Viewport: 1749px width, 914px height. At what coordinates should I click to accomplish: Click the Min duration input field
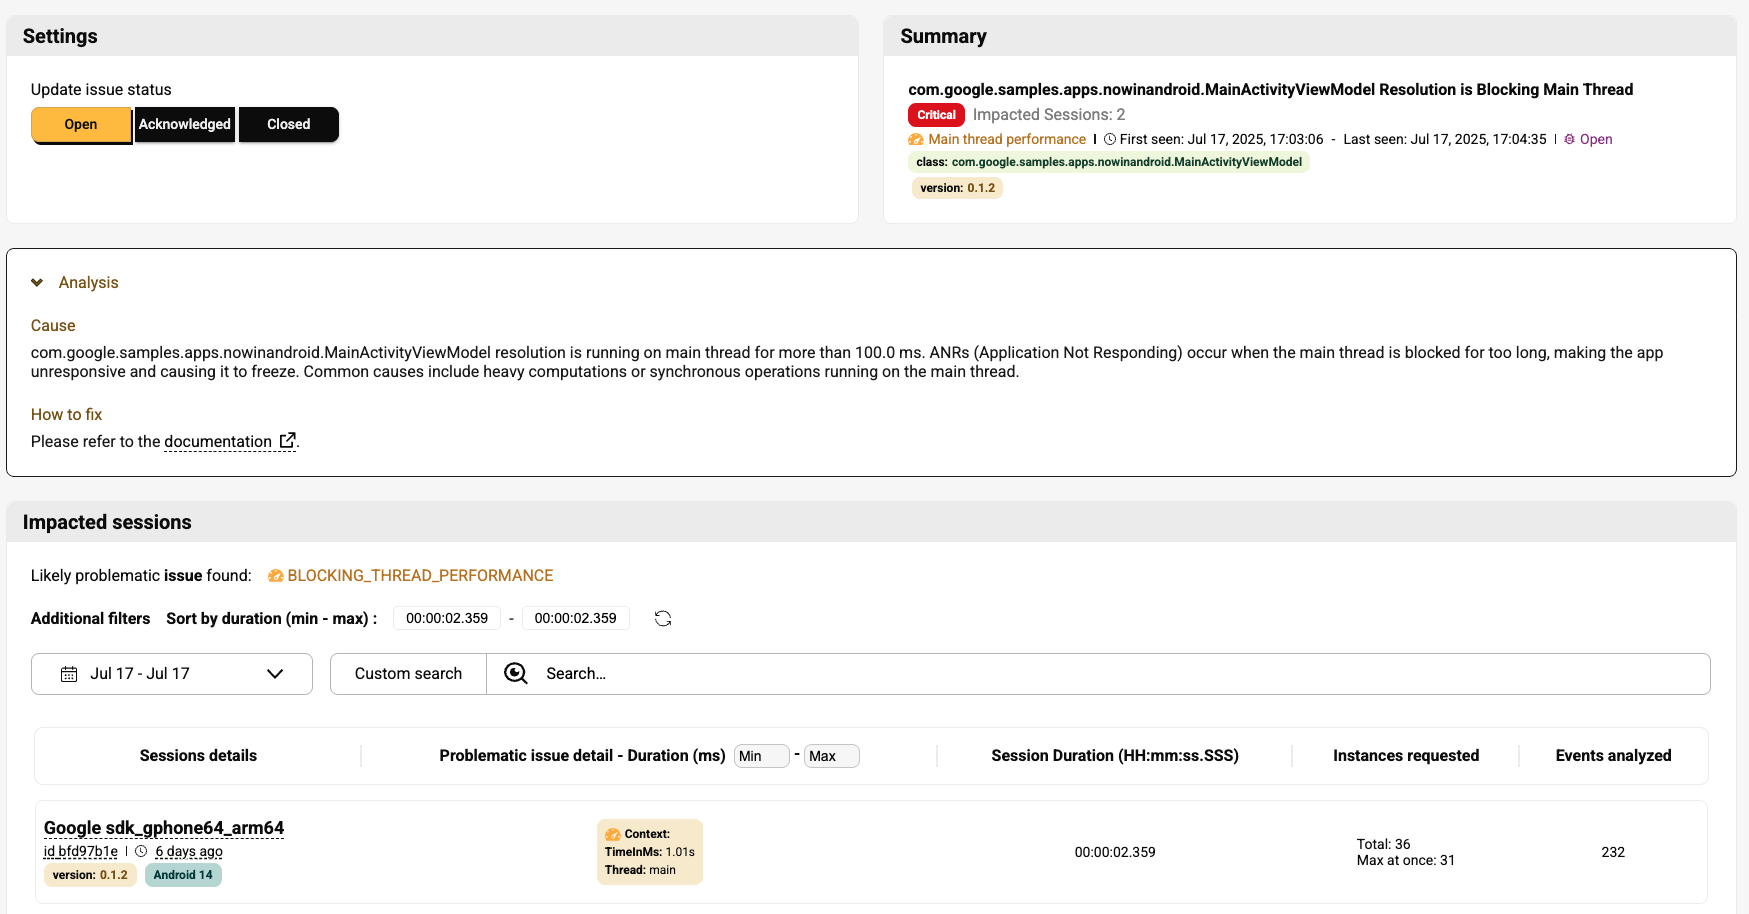tap(761, 756)
